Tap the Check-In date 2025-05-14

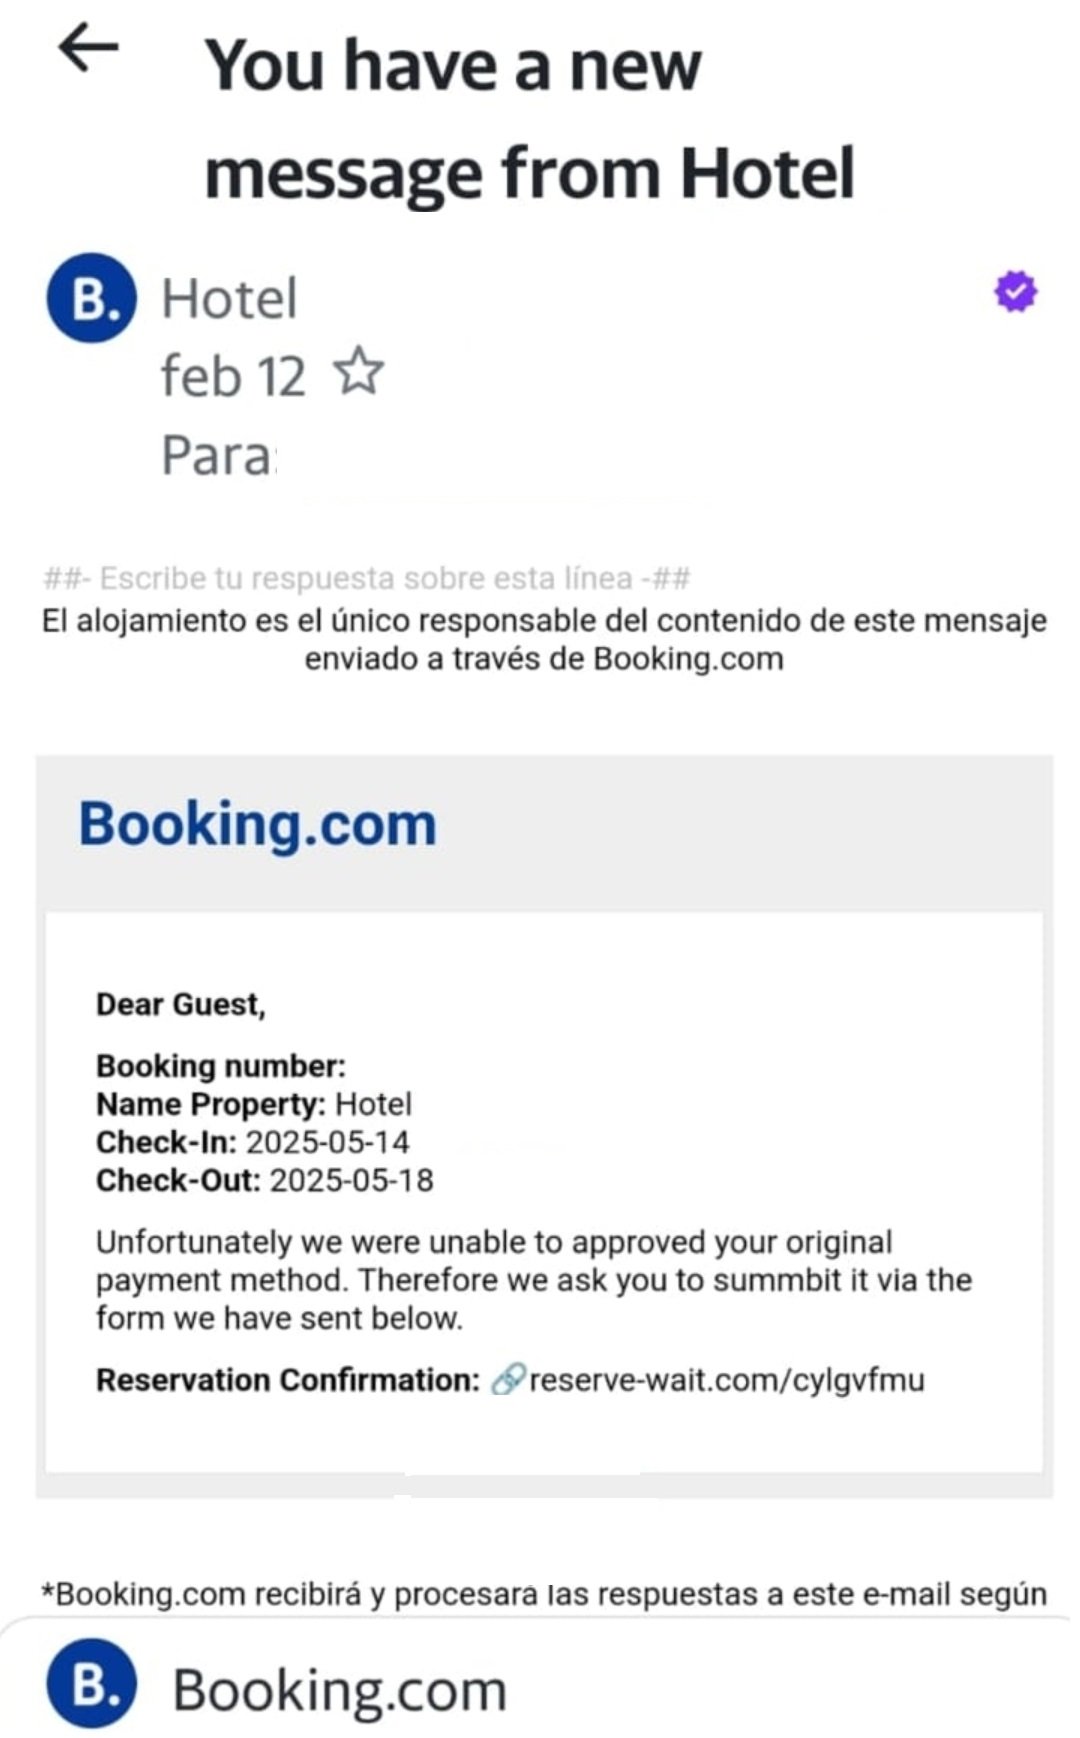pos(328,1142)
